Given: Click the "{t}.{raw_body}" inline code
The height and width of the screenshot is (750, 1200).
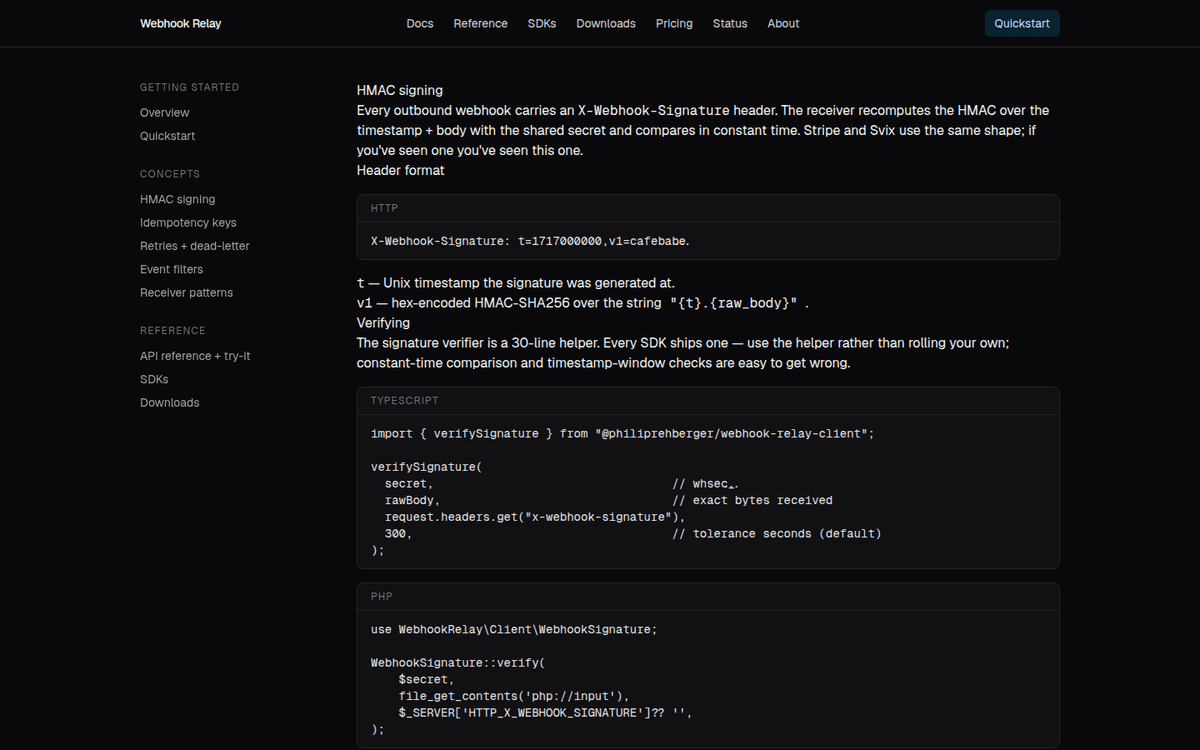Looking at the screenshot, I should pos(733,303).
